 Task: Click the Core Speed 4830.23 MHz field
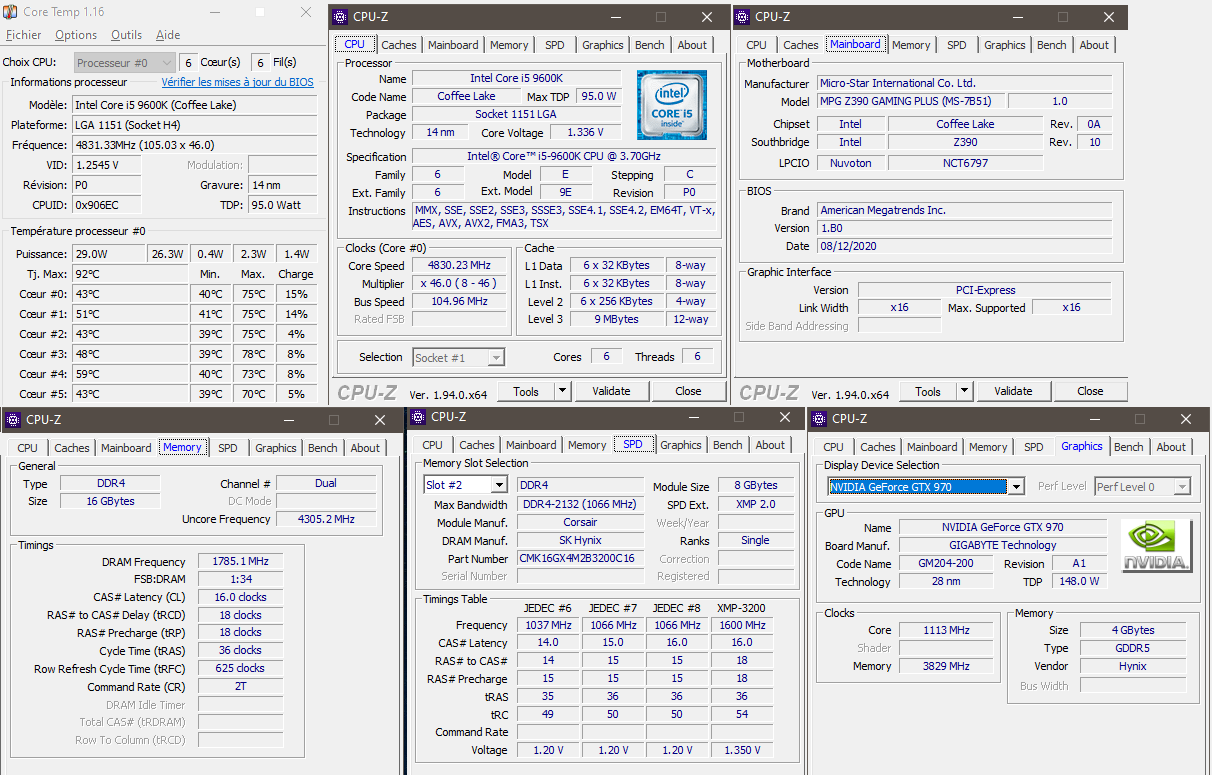460,266
